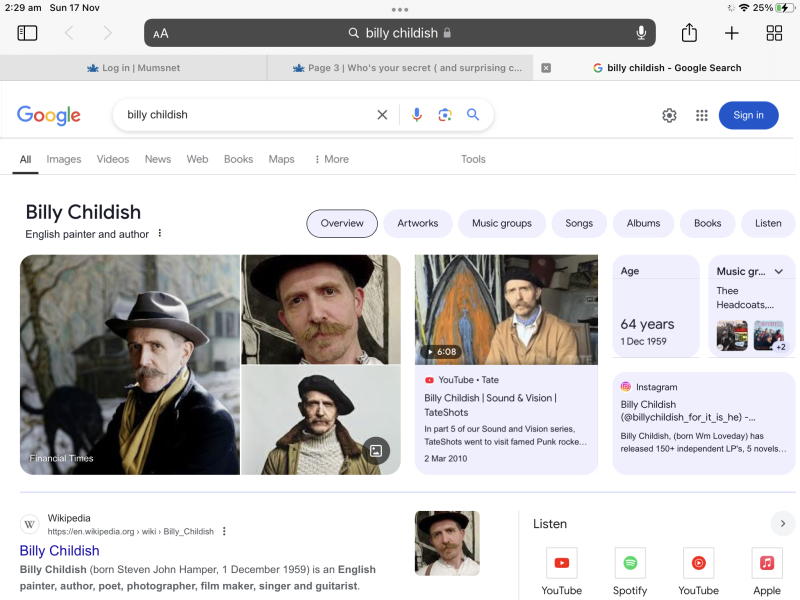Image resolution: width=800 pixels, height=600 pixels.
Task: Open the More search filters menu
Action: pyautogui.click(x=332, y=159)
